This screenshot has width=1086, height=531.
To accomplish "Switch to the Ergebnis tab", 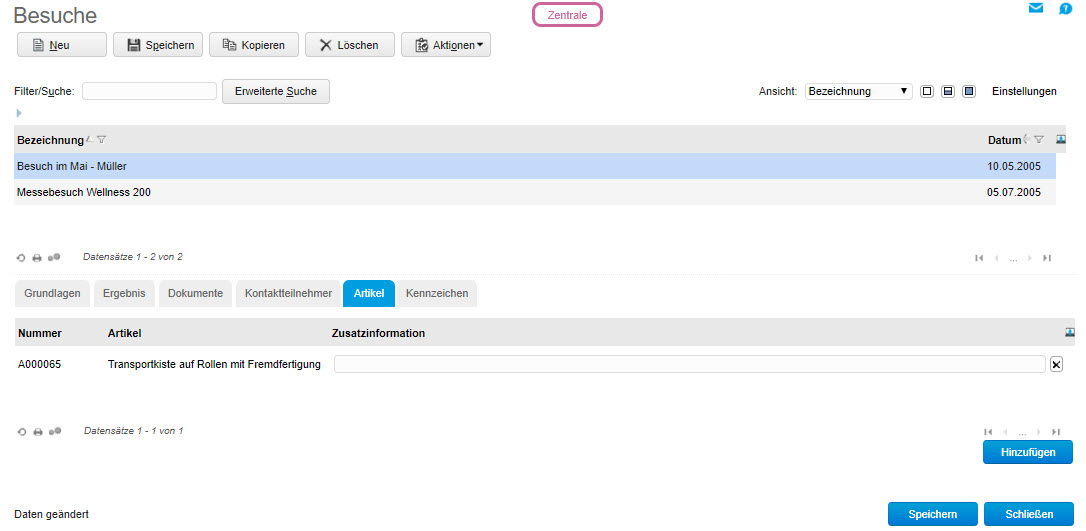I will coord(124,294).
